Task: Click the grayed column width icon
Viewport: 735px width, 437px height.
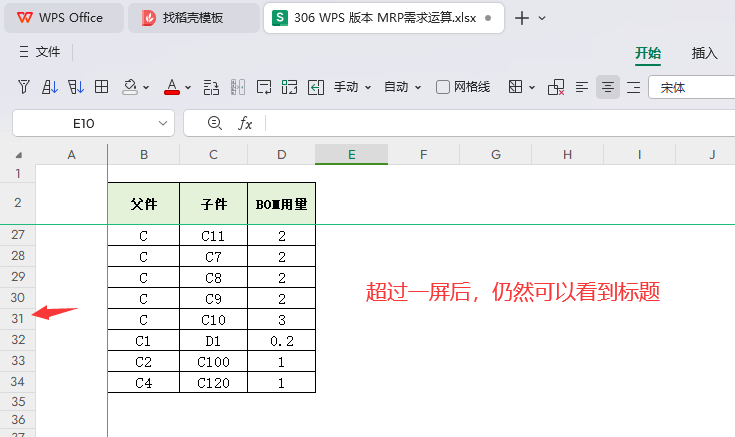Action: point(238,87)
